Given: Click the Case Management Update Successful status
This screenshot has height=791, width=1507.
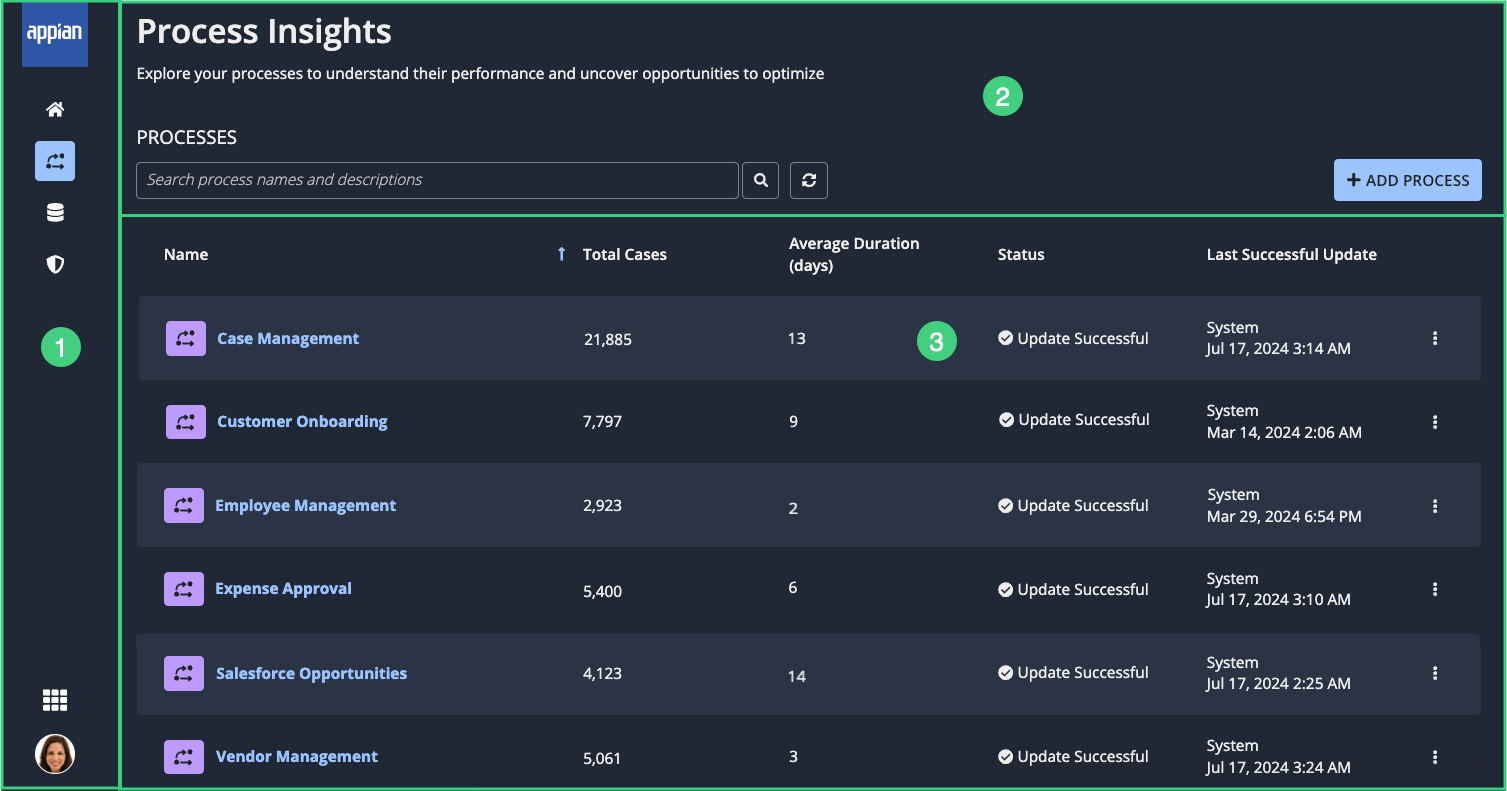Looking at the screenshot, I should click(x=1073, y=338).
